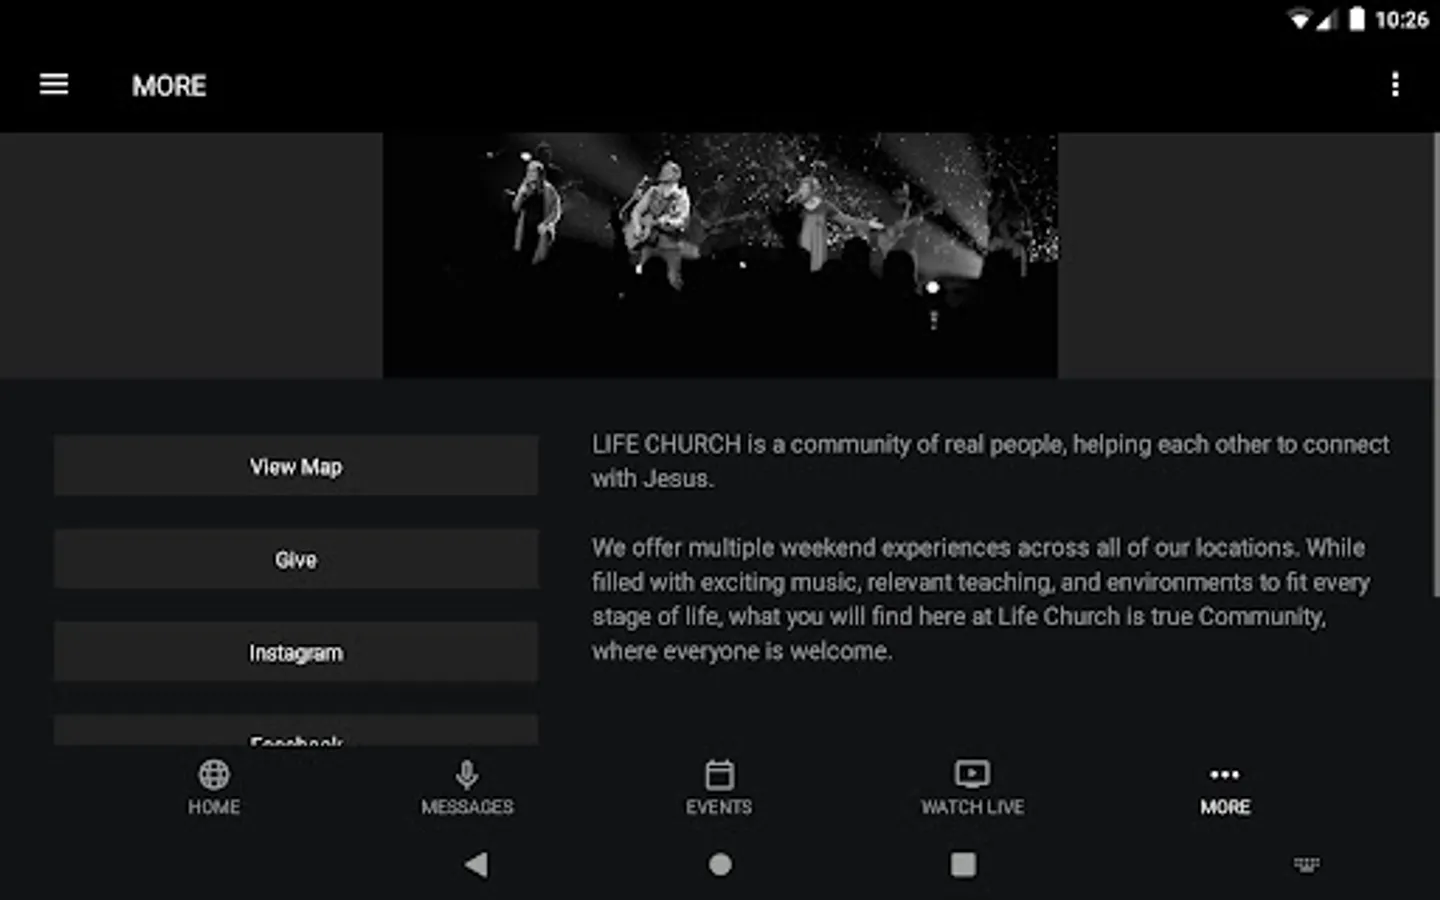Tap the cellular signal status icon
The width and height of the screenshot is (1440, 900).
click(1327, 20)
